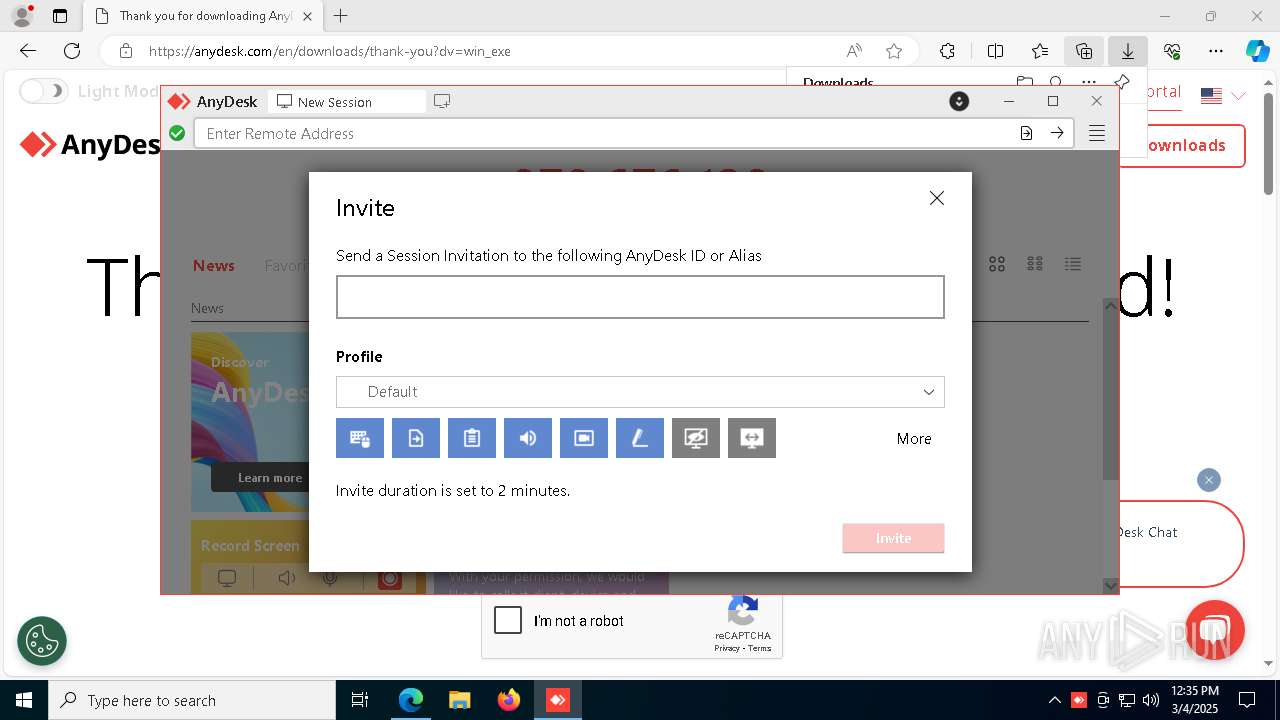Go back in Edge browser
The width and height of the screenshot is (1280, 720).
pyautogui.click(x=28, y=51)
